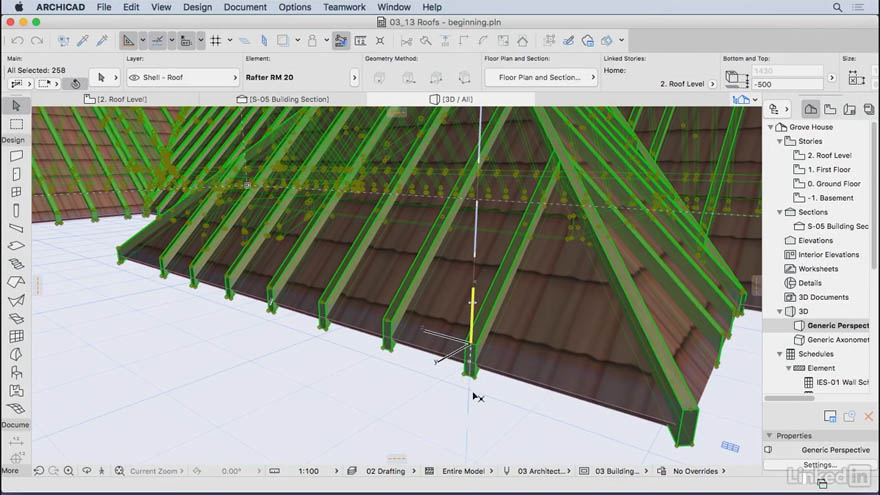Collapse the Sections folder in the navigator

coord(780,212)
